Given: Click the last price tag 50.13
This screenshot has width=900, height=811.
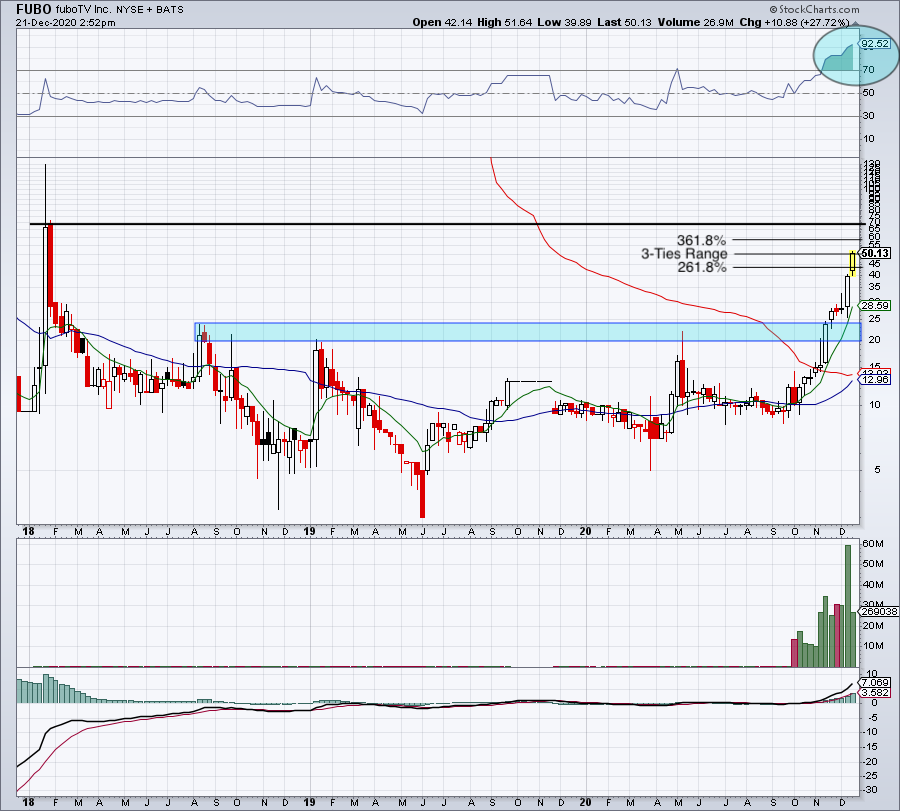Looking at the screenshot, I should (x=875, y=253).
